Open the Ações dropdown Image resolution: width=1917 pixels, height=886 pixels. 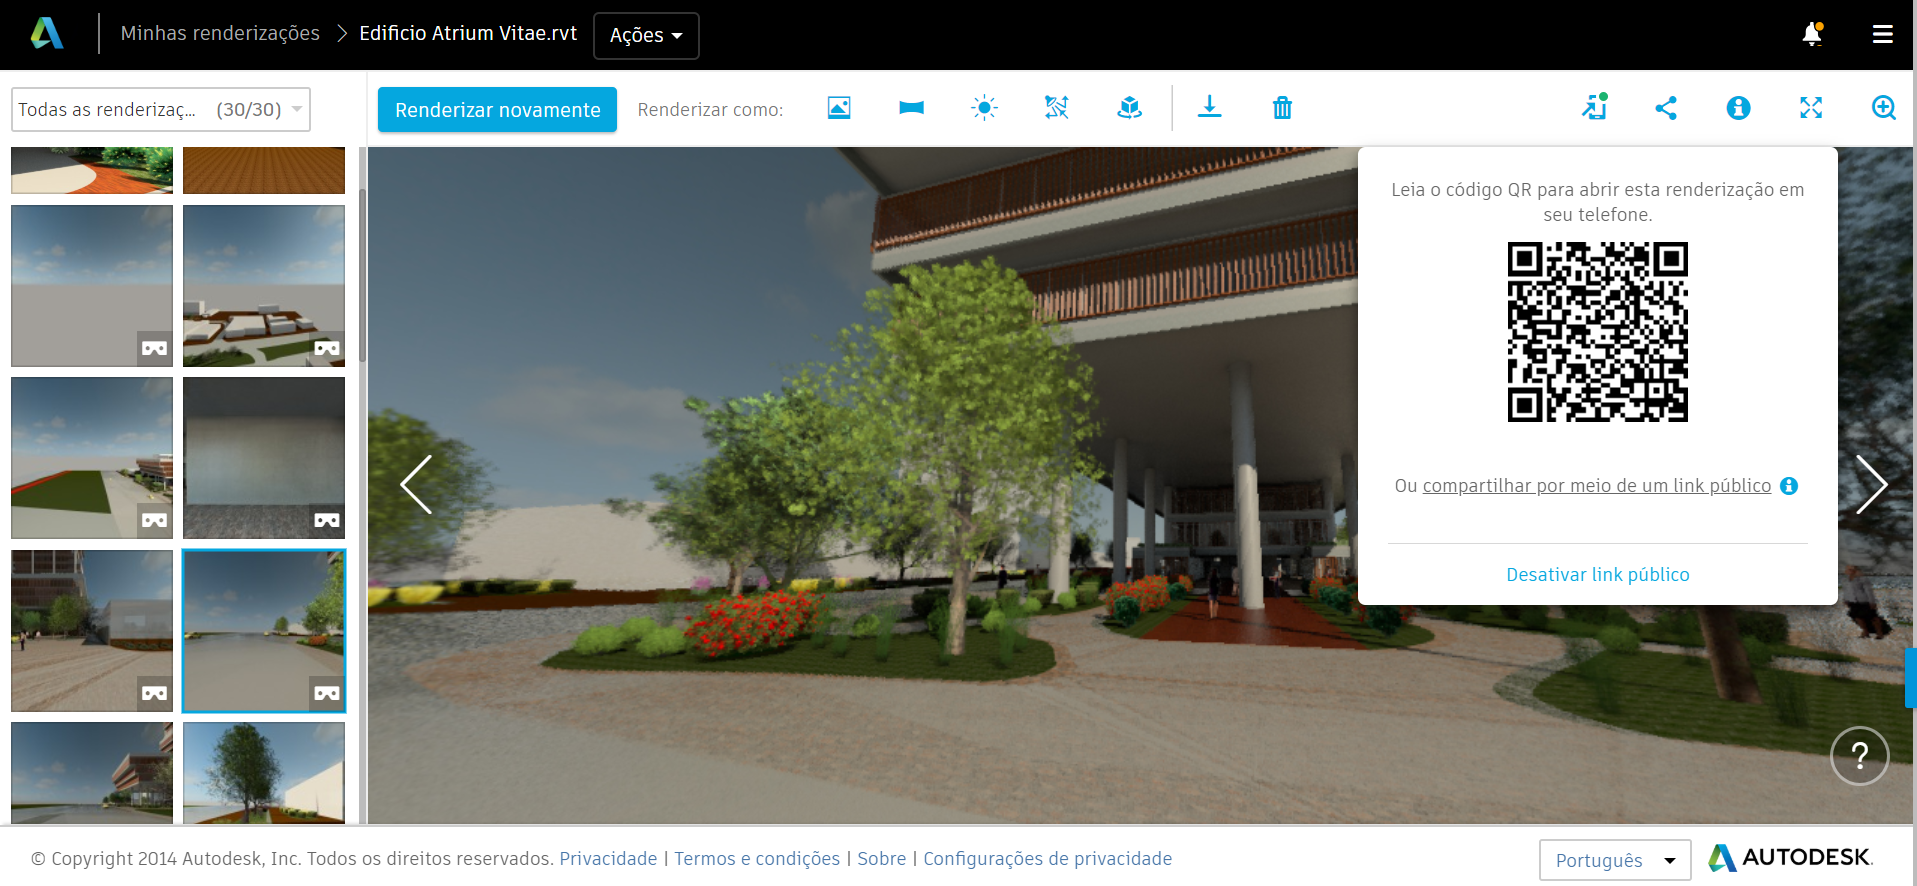646,36
